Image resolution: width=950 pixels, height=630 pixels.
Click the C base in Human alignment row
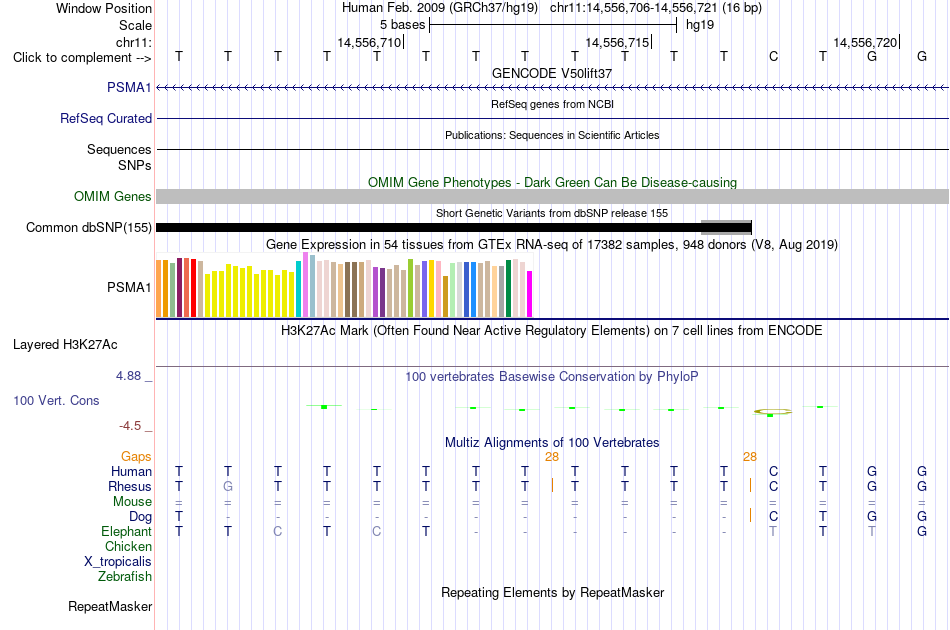(773, 471)
